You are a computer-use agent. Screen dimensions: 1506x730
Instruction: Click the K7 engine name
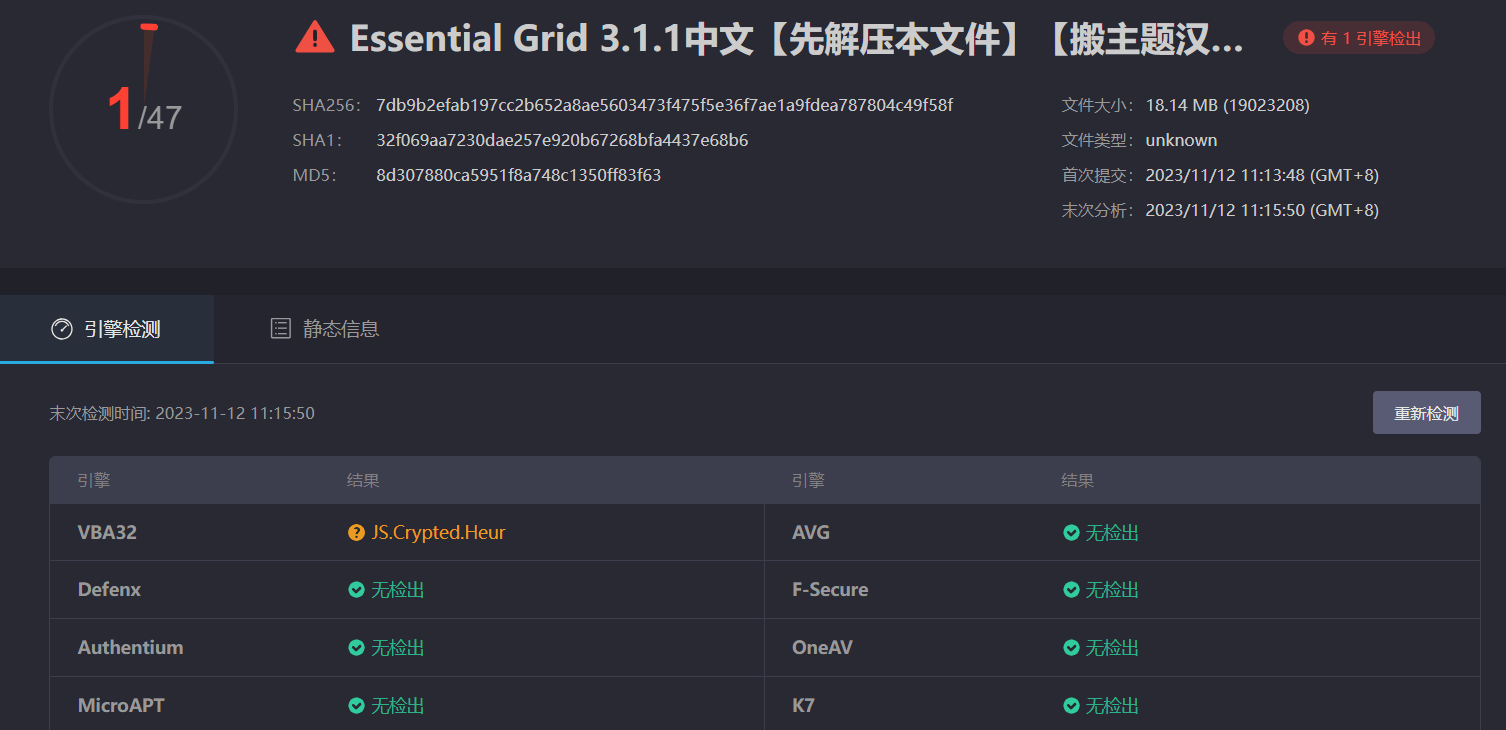pyautogui.click(x=803, y=706)
